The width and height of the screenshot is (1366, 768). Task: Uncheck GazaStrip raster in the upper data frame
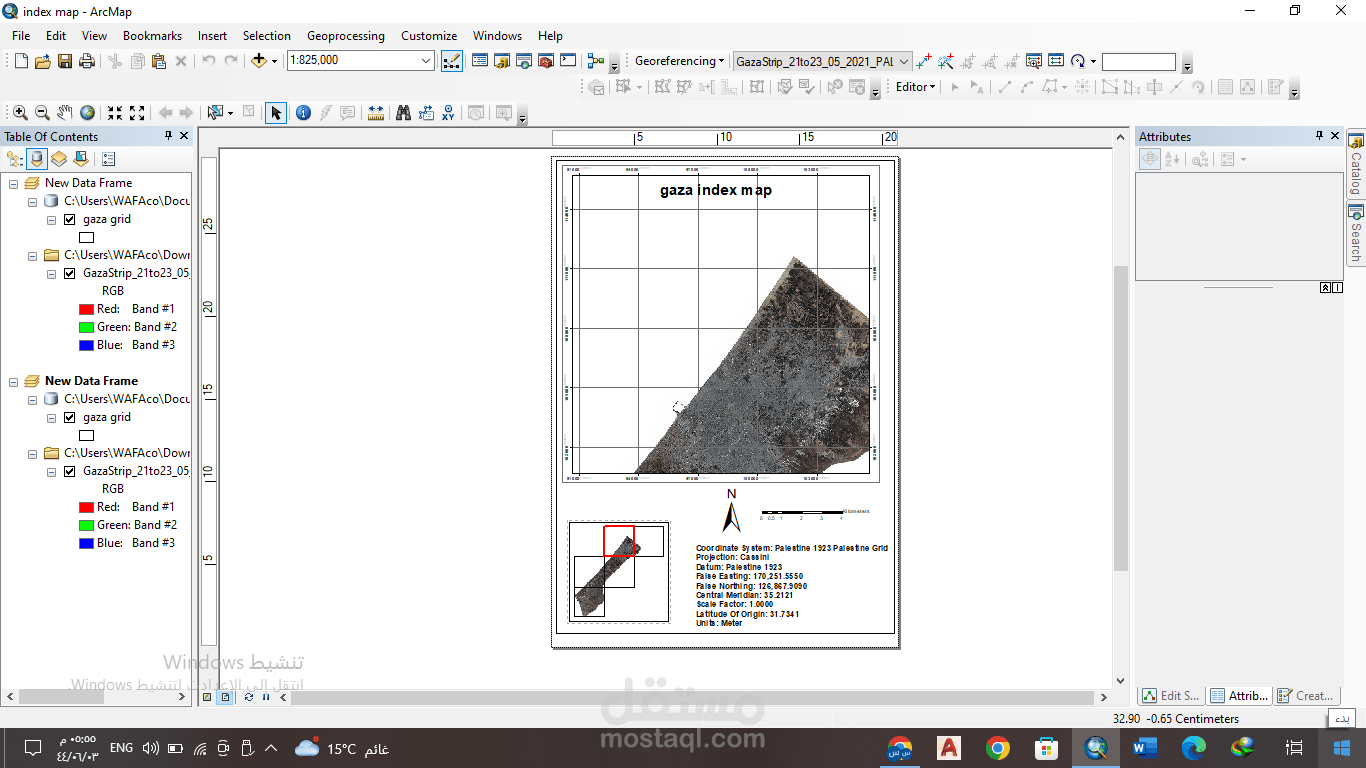click(69, 273)
